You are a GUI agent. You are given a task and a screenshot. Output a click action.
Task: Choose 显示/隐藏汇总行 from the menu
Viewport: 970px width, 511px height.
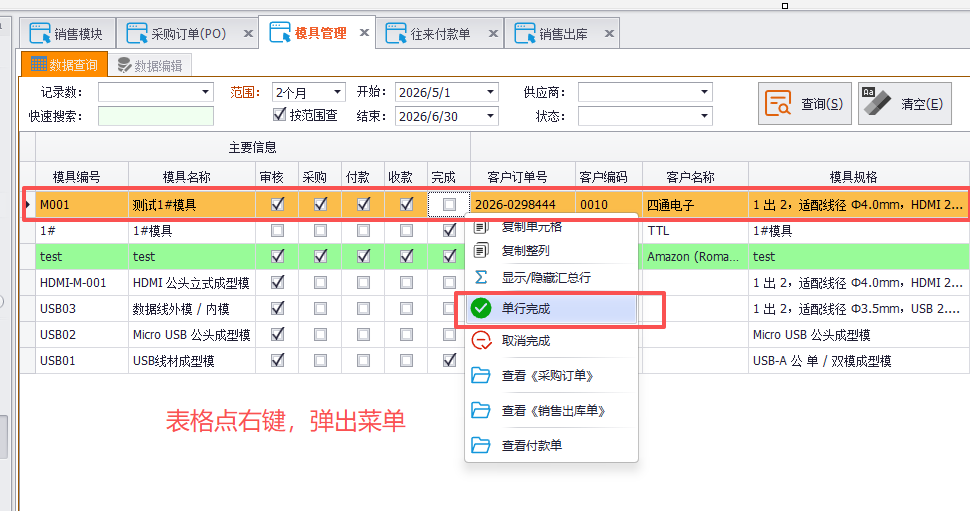pyautogui.click(x=552, y=277)
